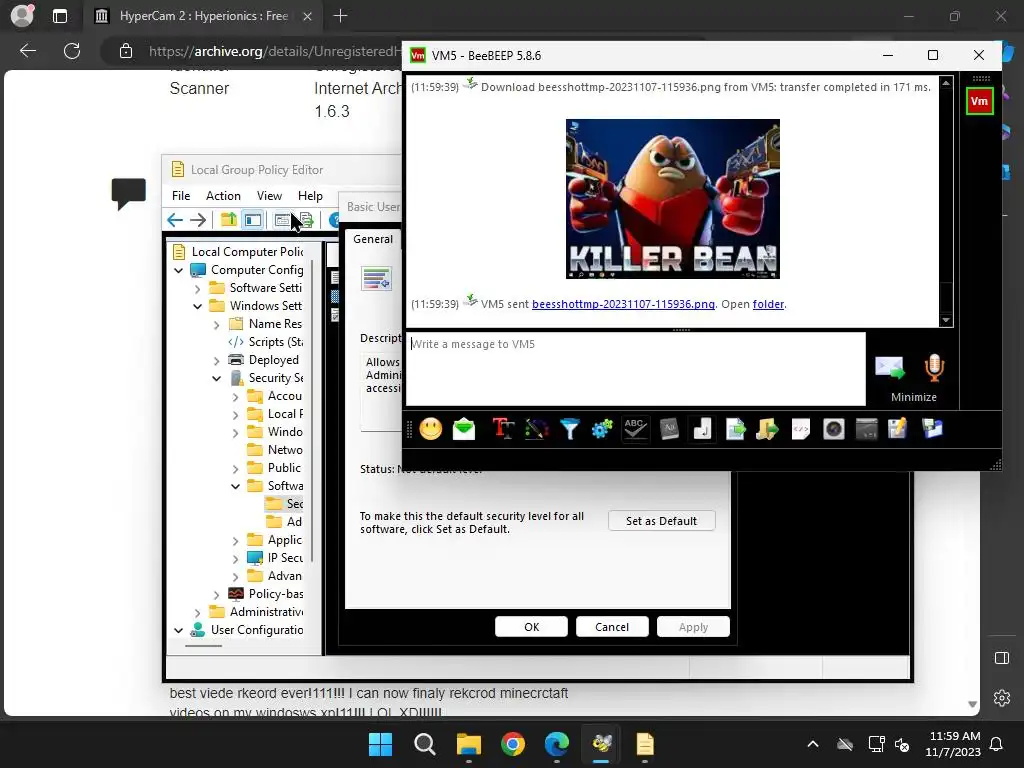1024x768 pixels.
Task: Open a new browser tab
Action: click(340, 16)
